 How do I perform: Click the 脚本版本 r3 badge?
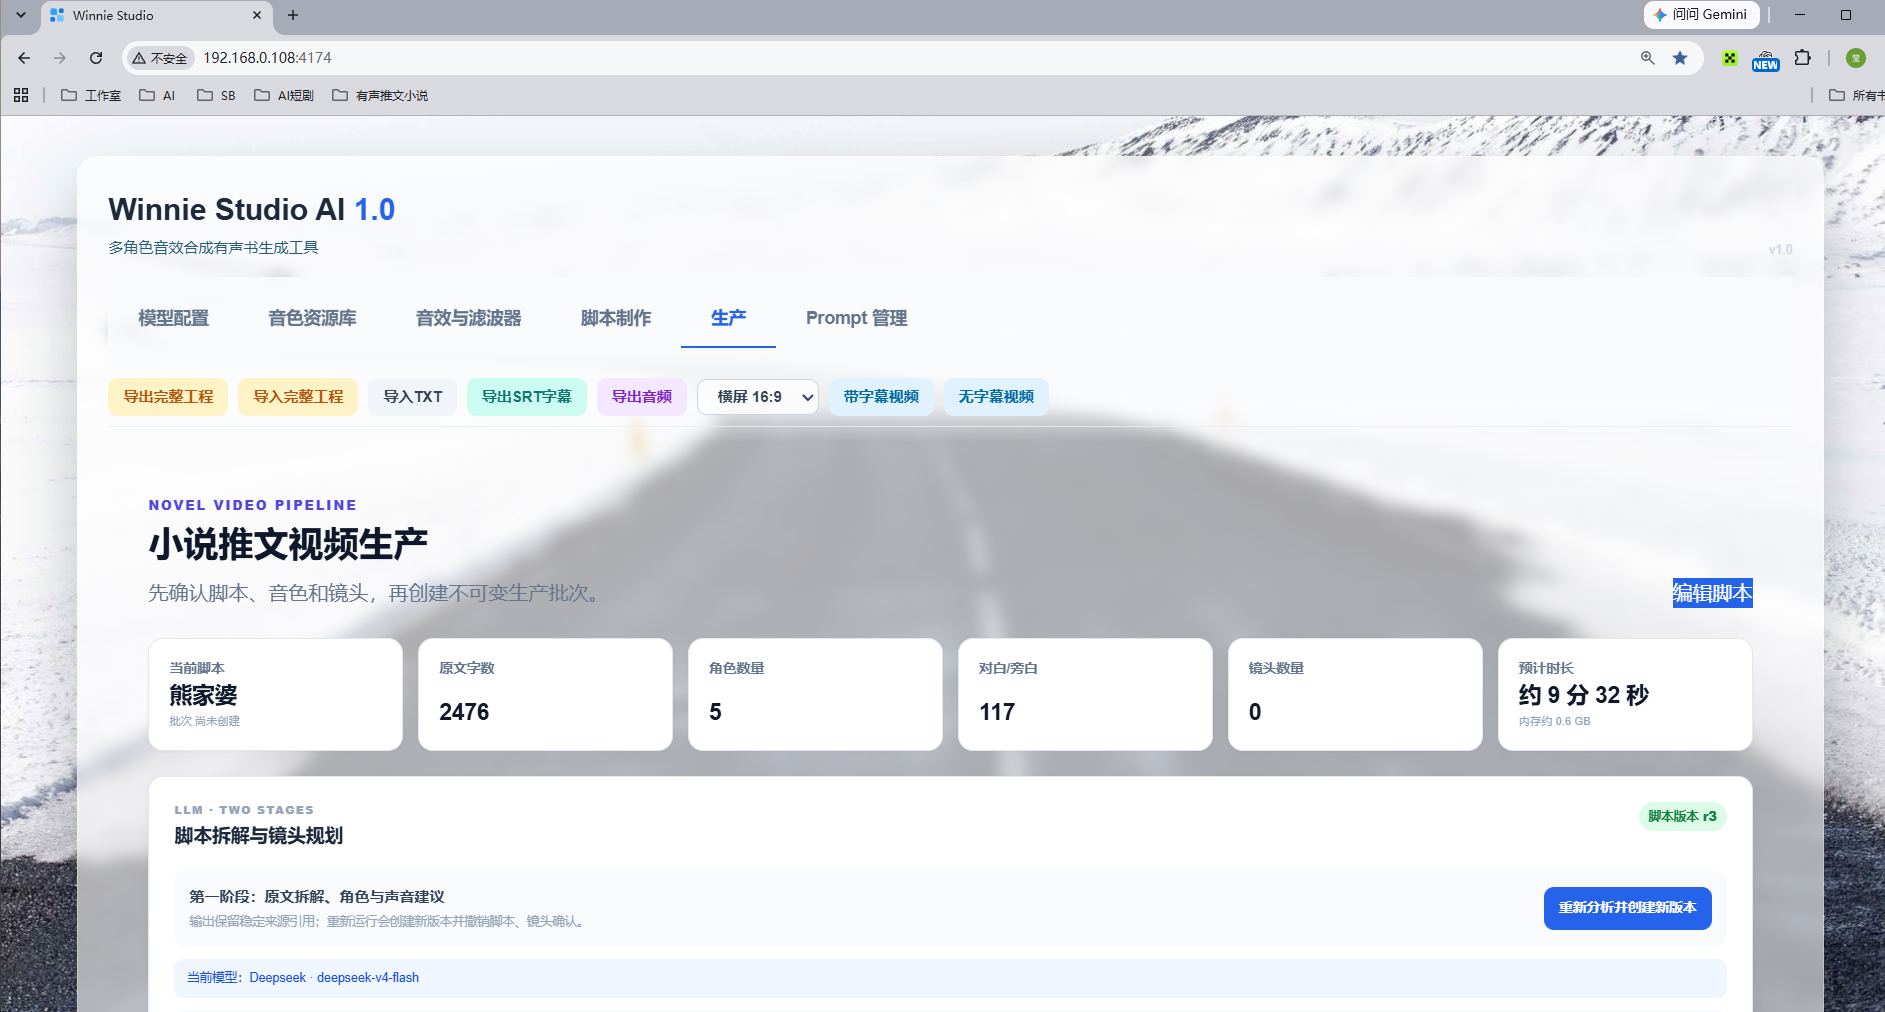tap(1682, 816)
